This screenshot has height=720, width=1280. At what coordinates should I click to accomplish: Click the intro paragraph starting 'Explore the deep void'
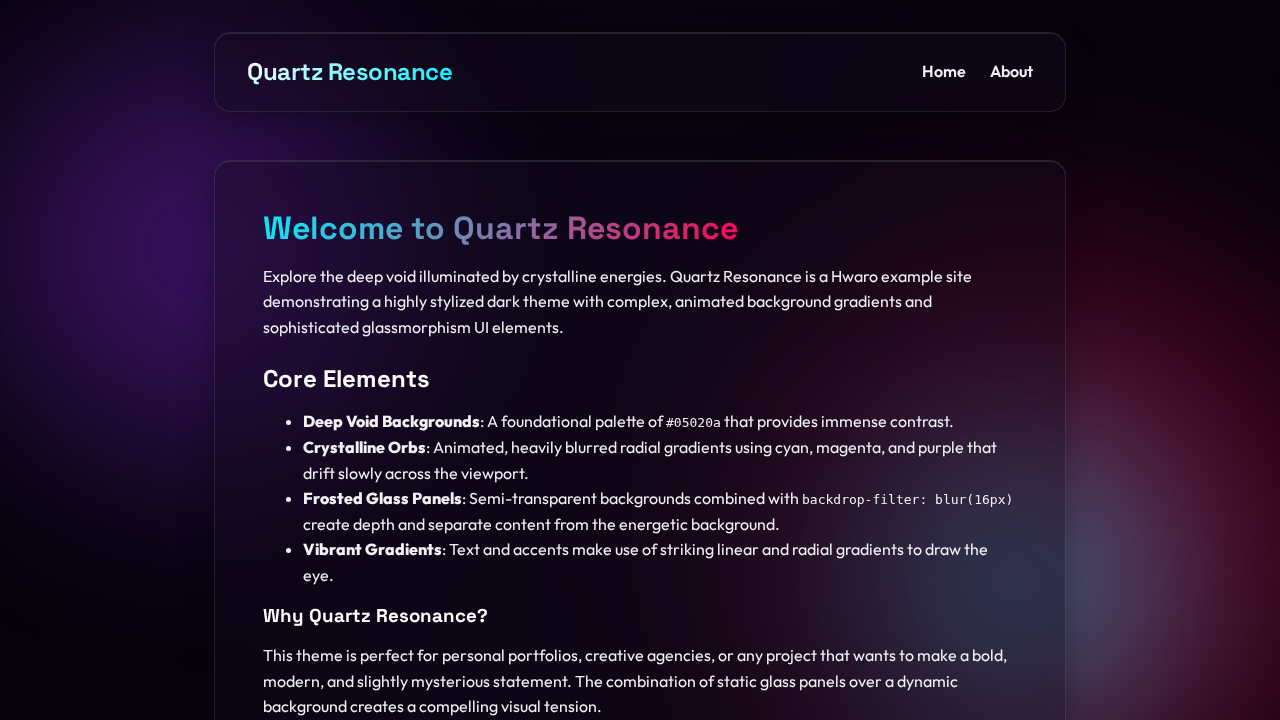640,302
